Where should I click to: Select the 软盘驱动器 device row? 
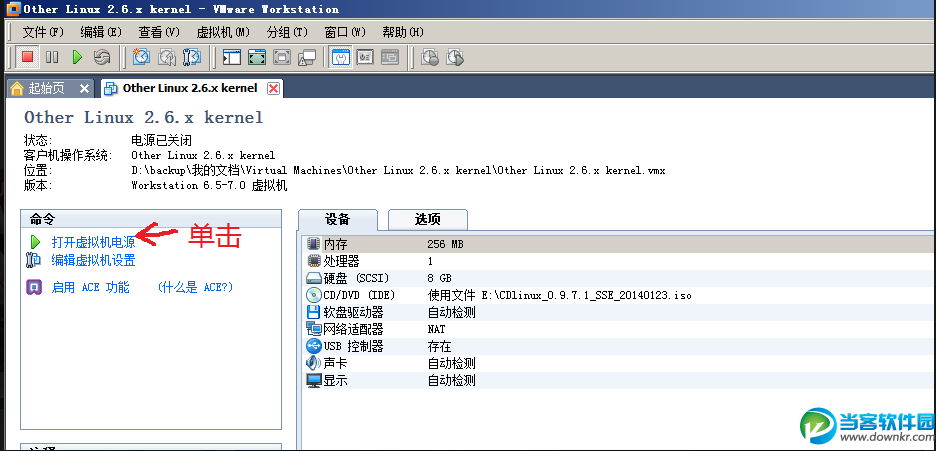point(618,312)
